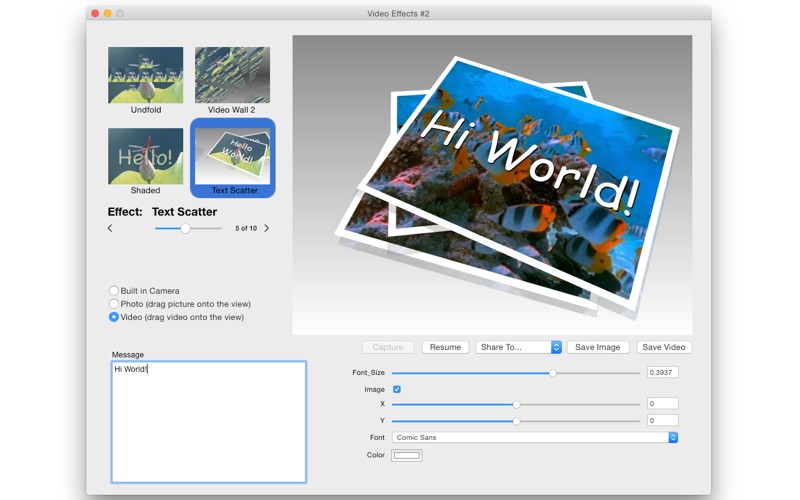800x500 pixels.
Task: Pick the Shaded effect thumbnail
Action: coord(146,156)
